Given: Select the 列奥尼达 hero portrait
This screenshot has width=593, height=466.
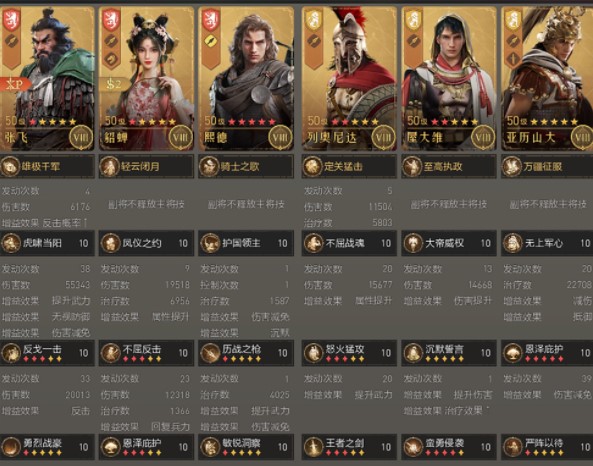Looking at the screenshot, I should coord(349,79).
